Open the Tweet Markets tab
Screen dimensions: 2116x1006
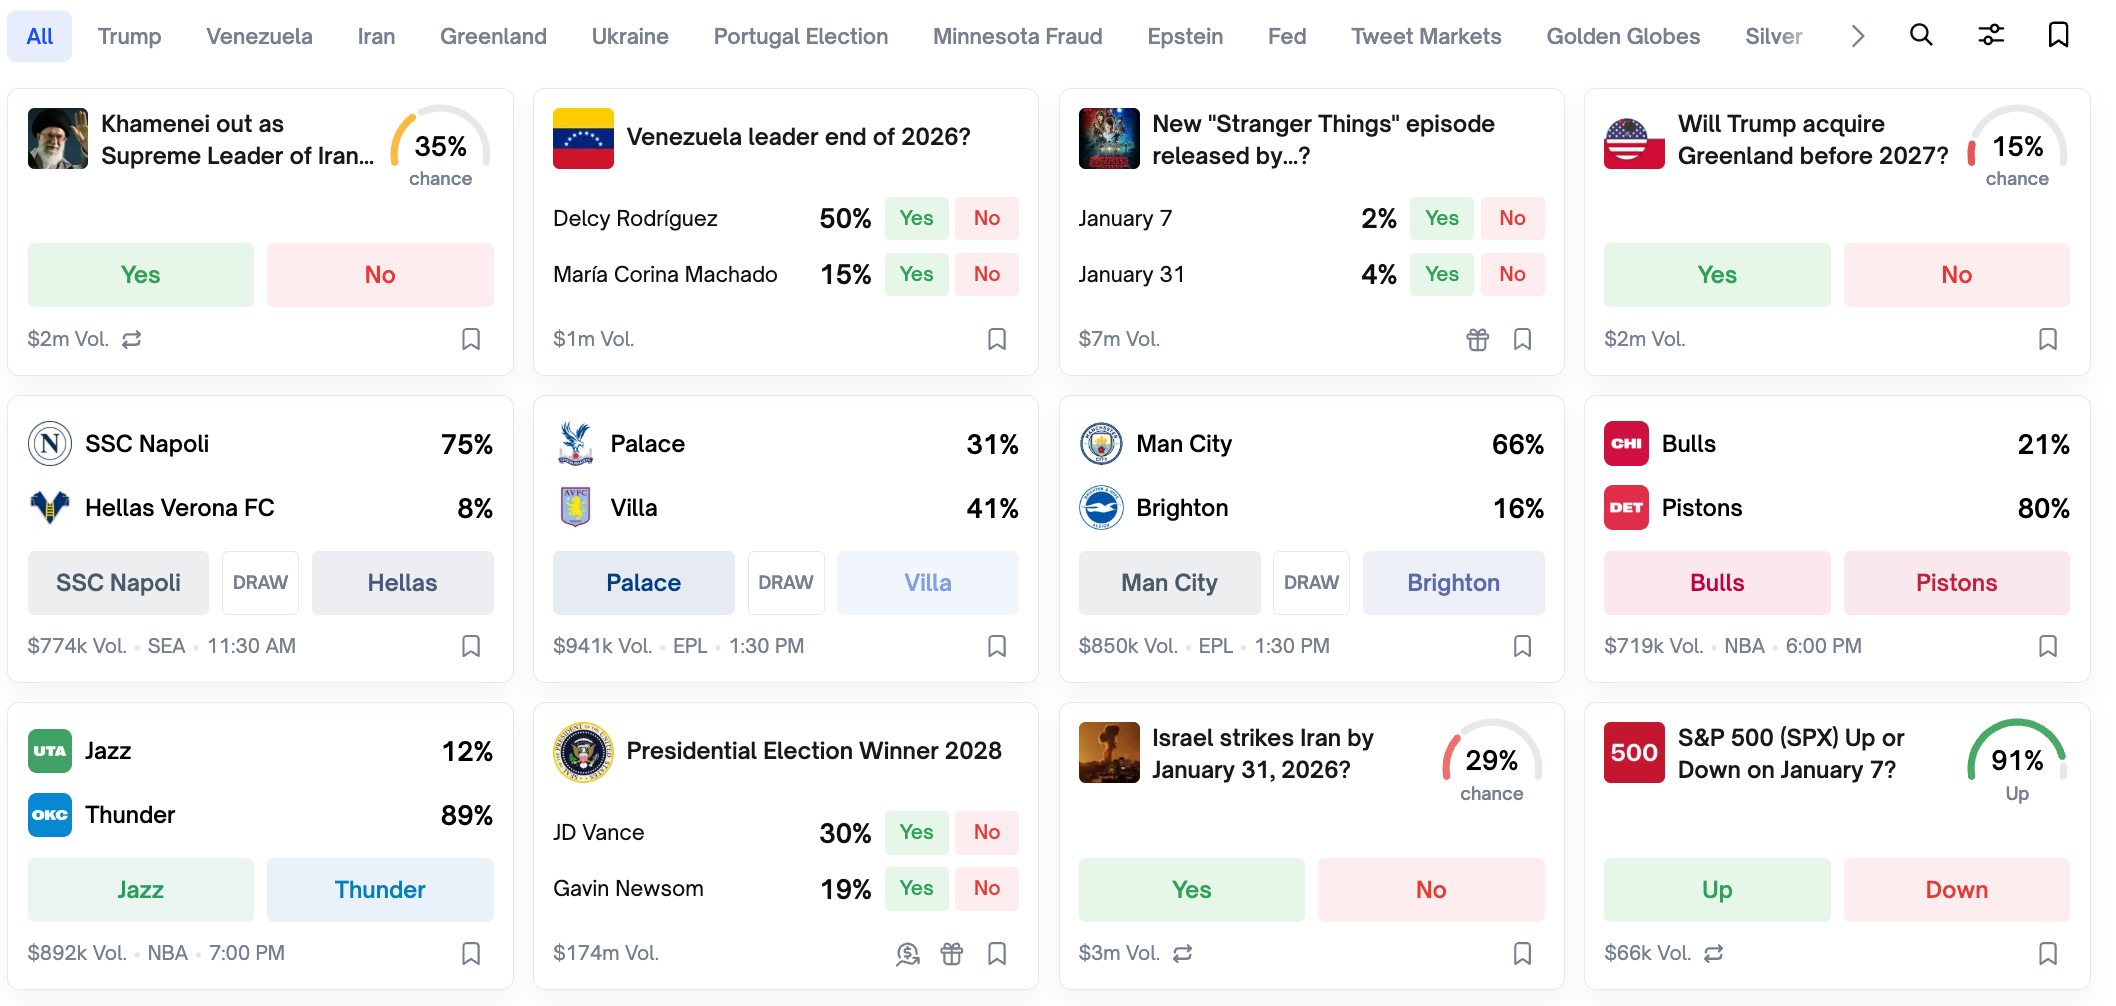[x=1425, y=37]
